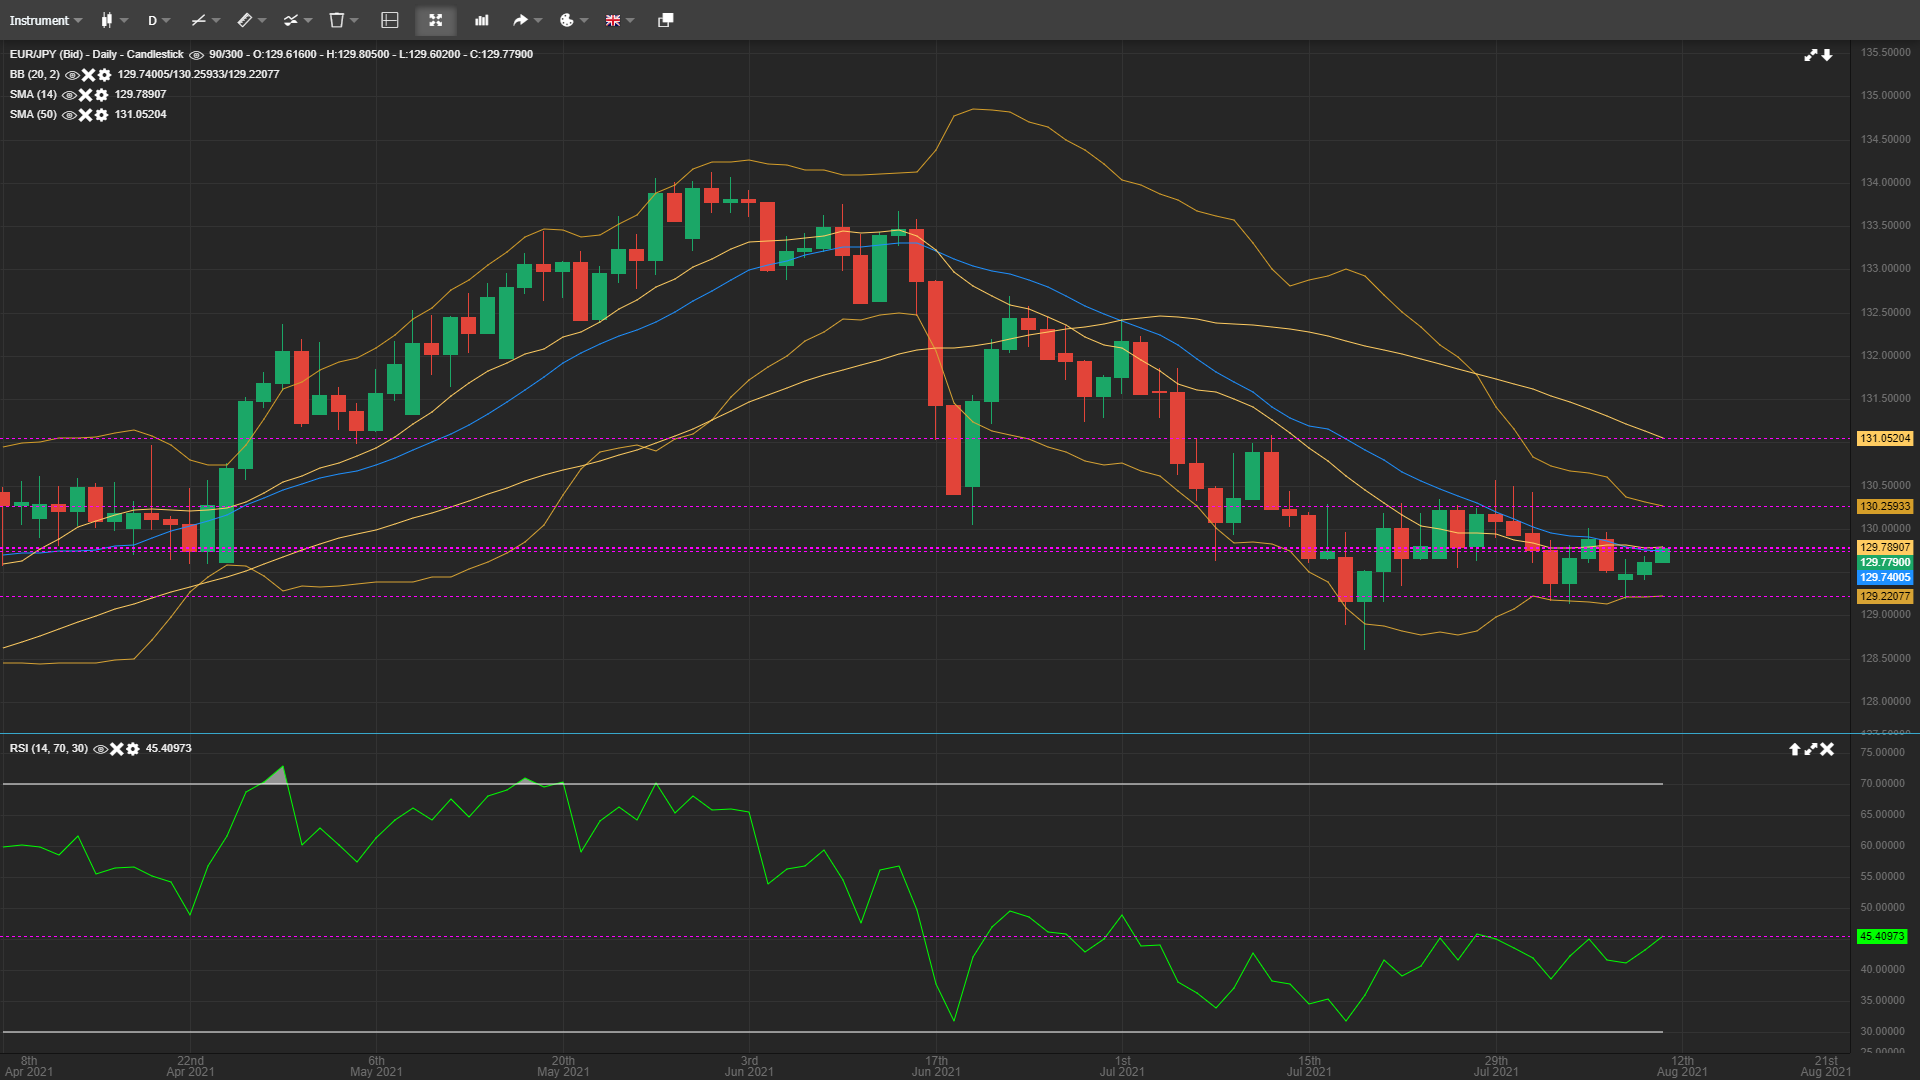Remove the RSI indicator with X
This screenshot has width=1920, height=1080.
point(117,749)
